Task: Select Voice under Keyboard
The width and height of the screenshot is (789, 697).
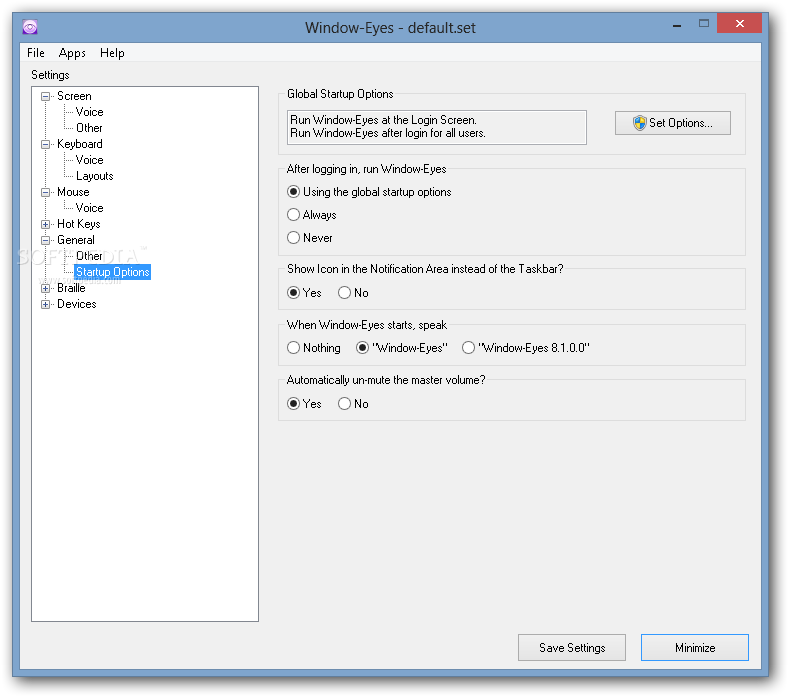Action: [90, 160]
